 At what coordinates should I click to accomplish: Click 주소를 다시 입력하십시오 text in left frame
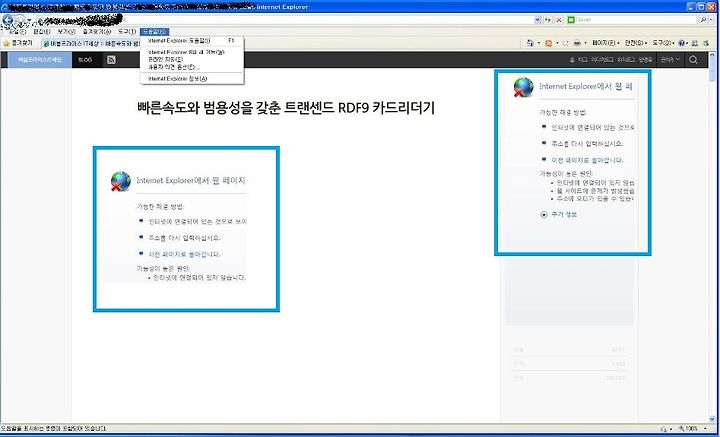click(184, 238)
